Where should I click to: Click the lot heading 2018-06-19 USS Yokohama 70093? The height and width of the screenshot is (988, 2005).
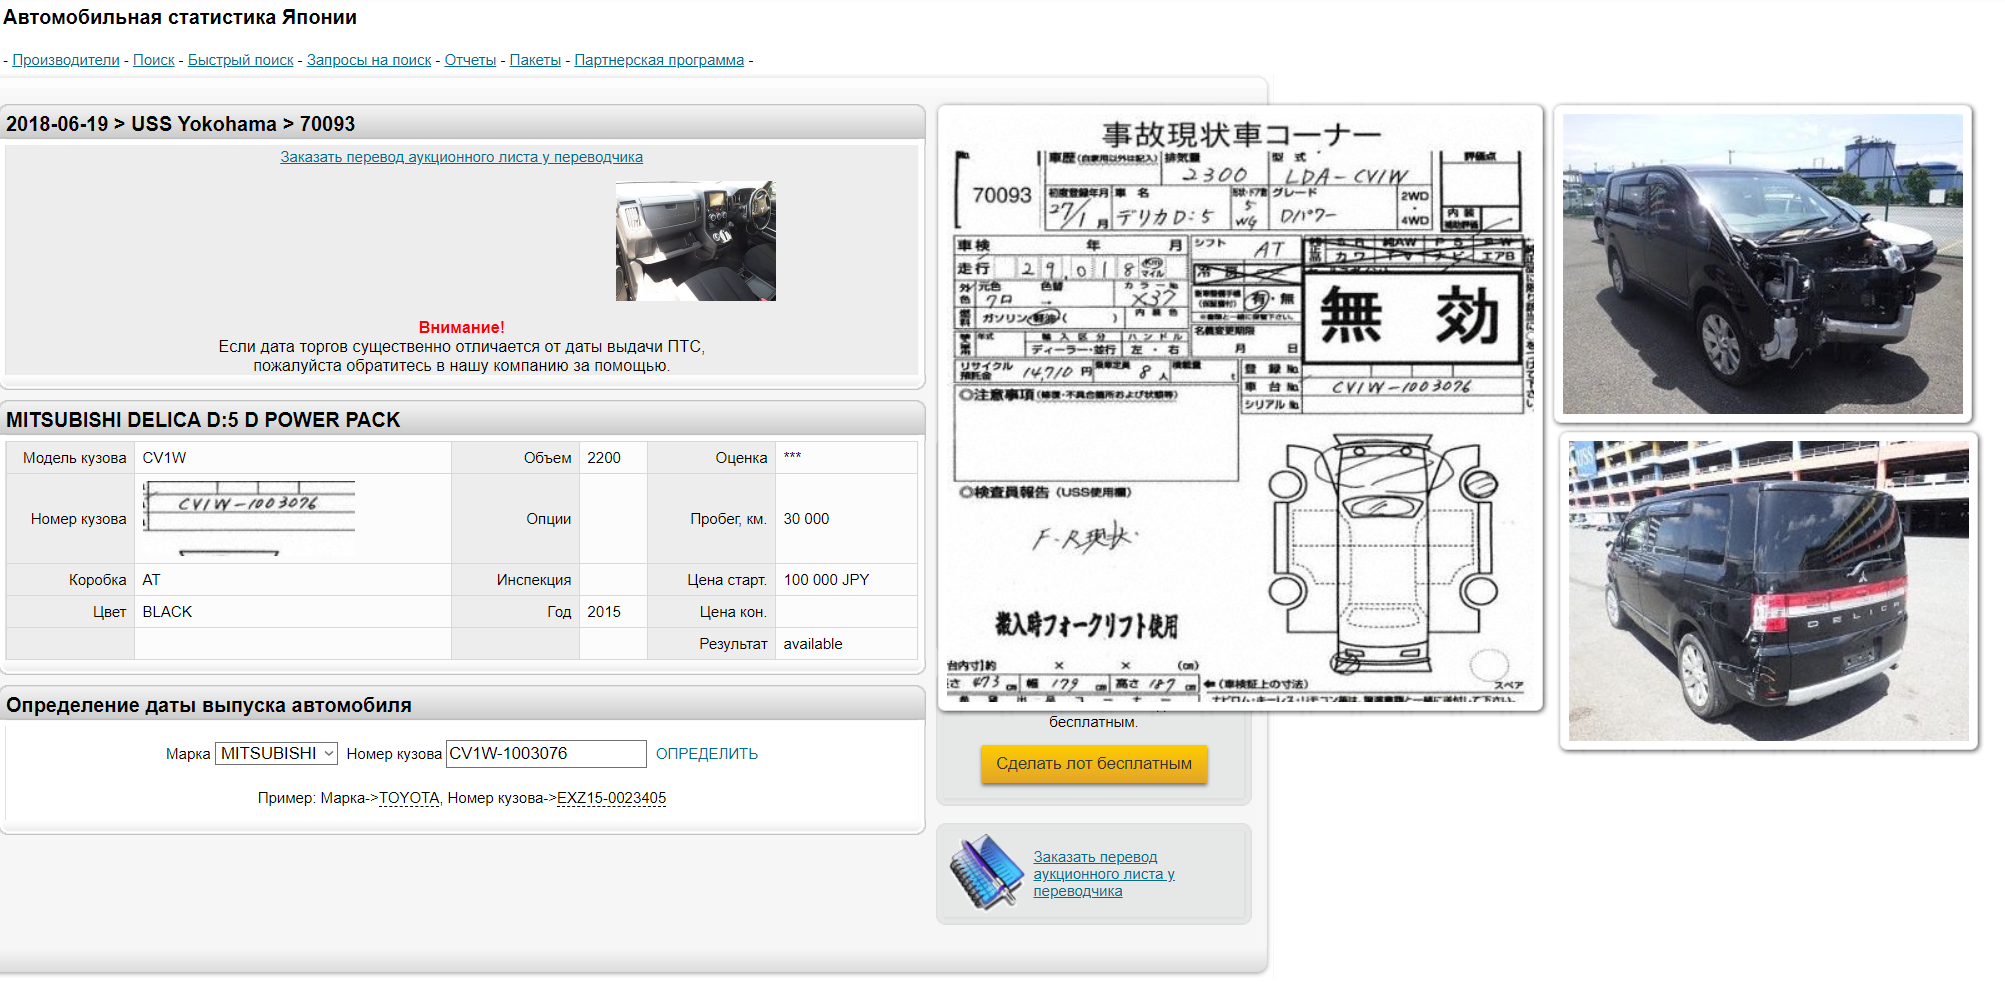click(x=181, y=124)
